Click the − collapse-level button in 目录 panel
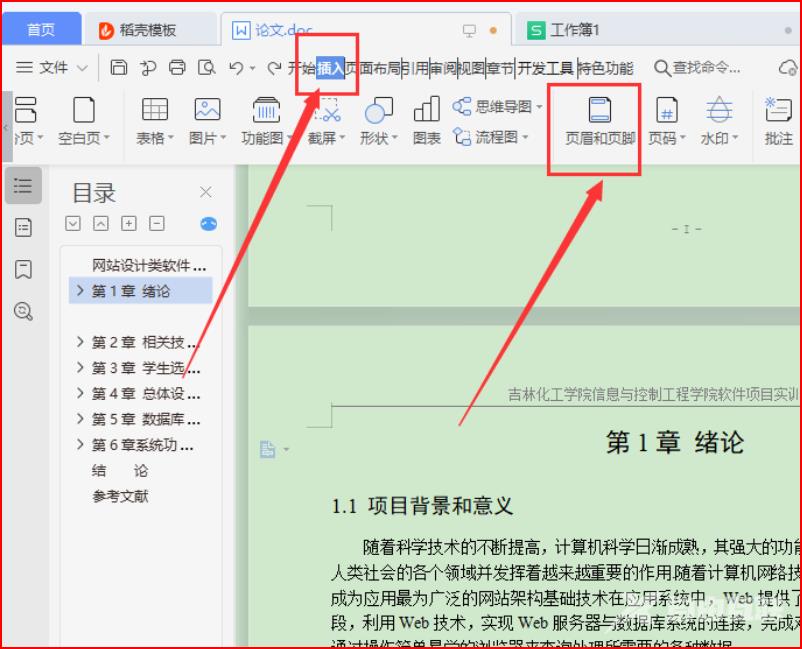Screen dimensions: 802x649 [157, 223]
